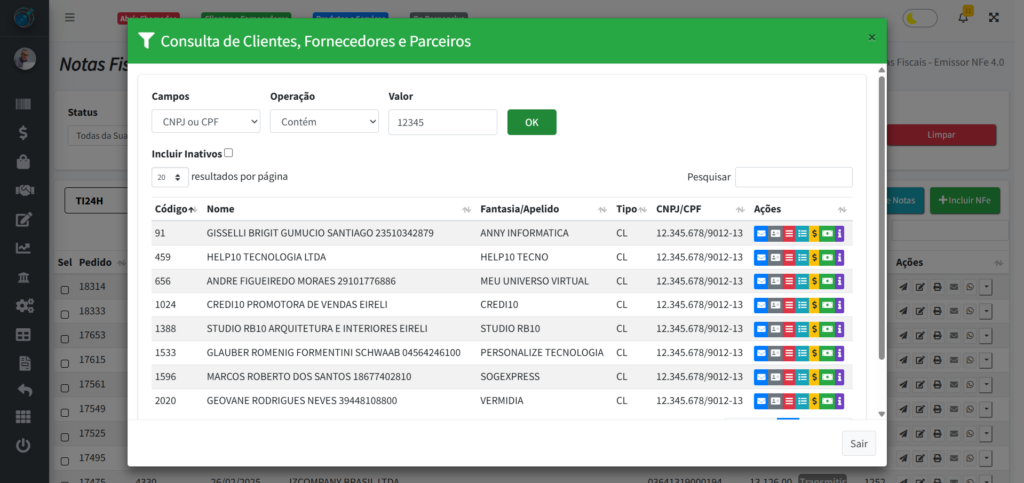Sort the table by Nome column header
The image size is (1024, 483).
[x=220, y=209]
